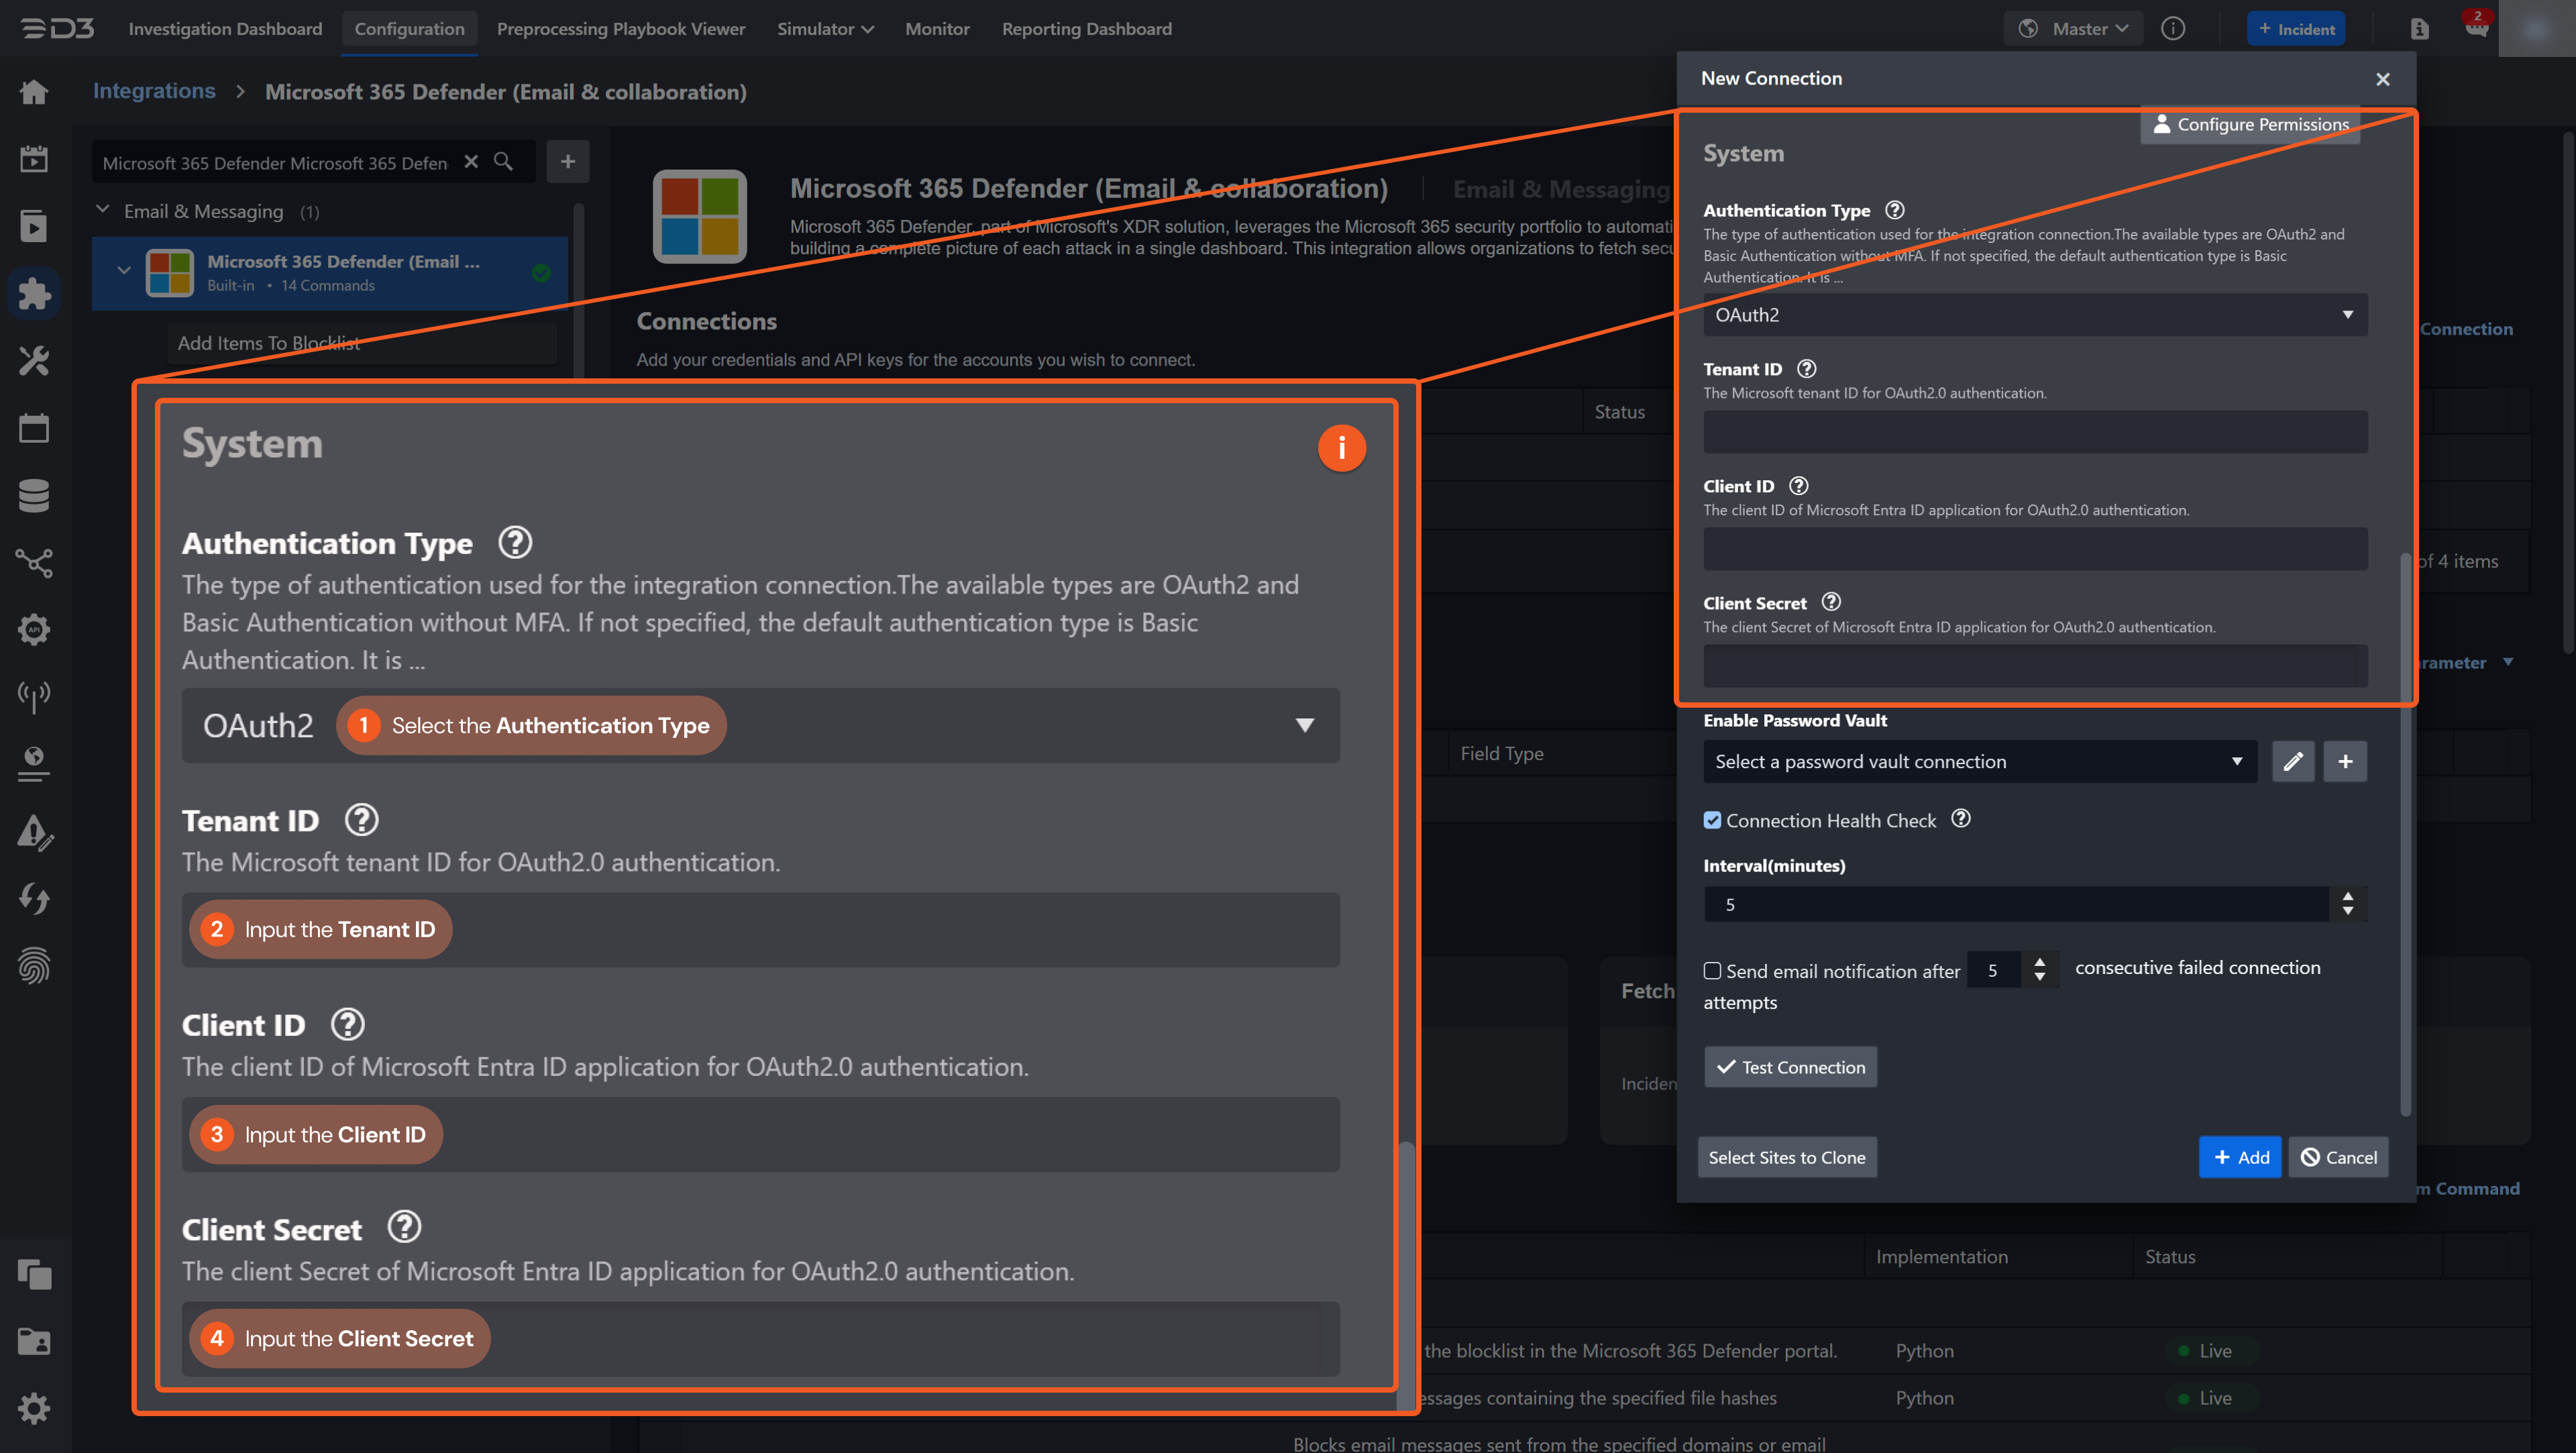
Task: Click the search magnifier in integration search bar
Action: pos(504,162)
